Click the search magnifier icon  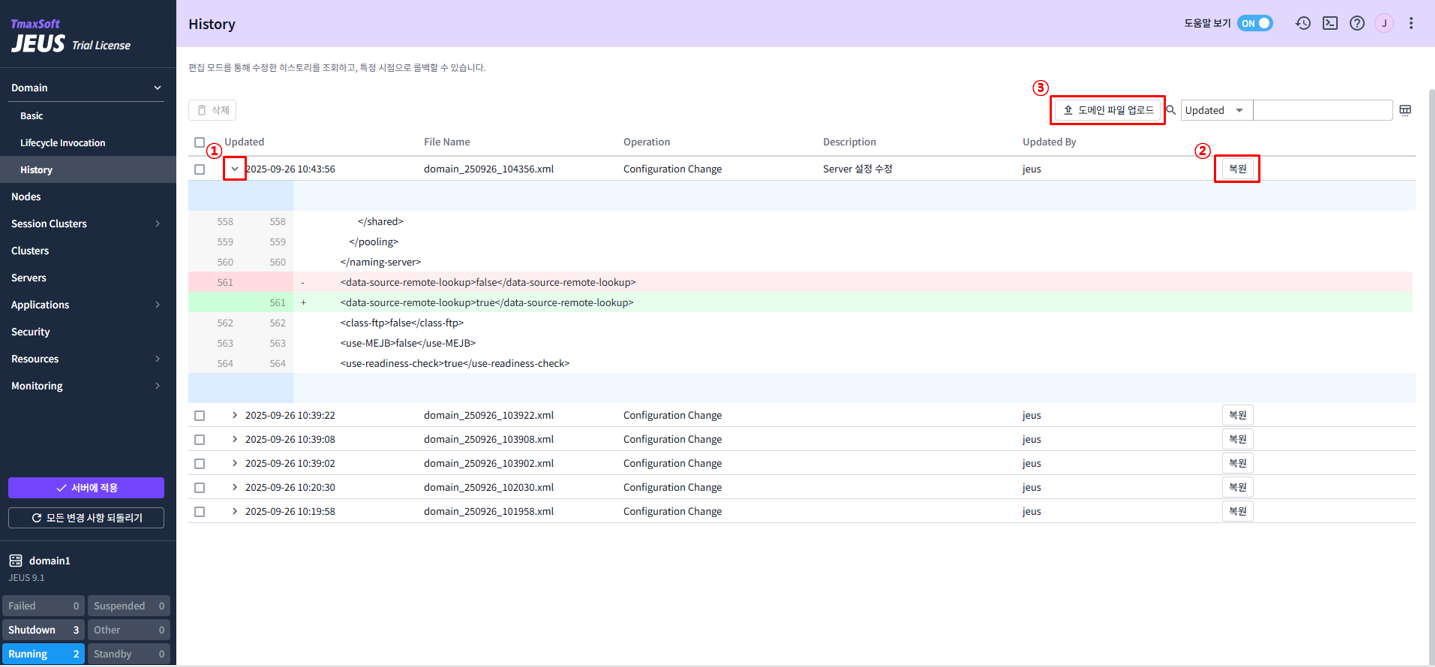pos(1171,110)
